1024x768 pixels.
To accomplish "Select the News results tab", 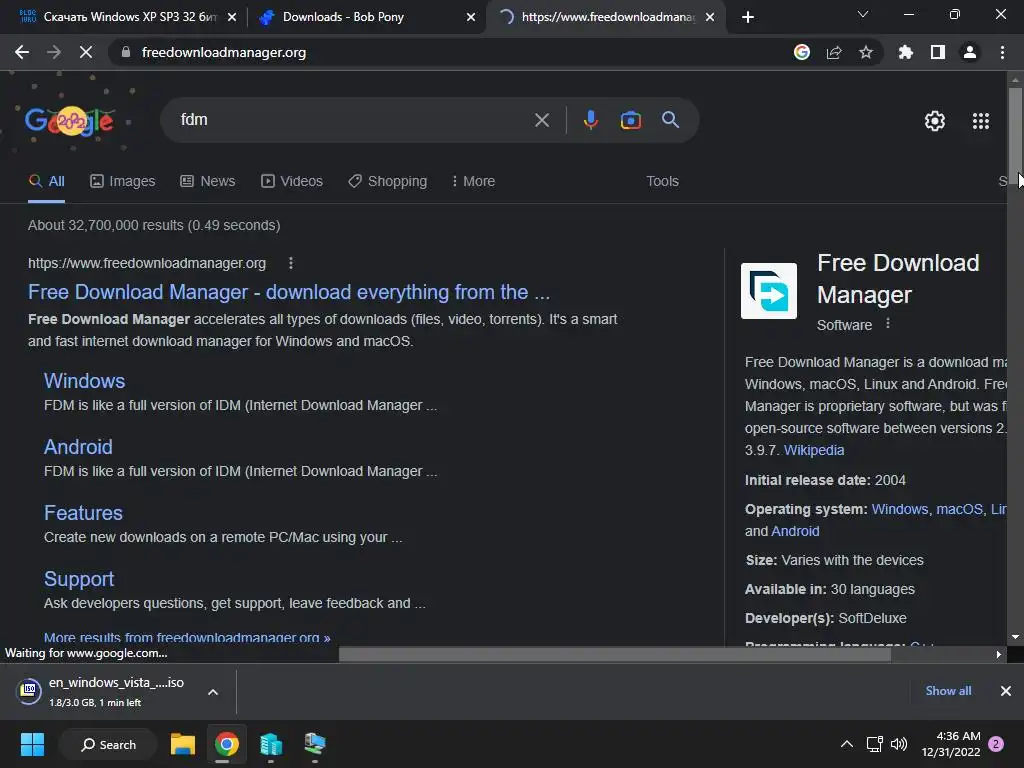I will (x=208, y=182).
